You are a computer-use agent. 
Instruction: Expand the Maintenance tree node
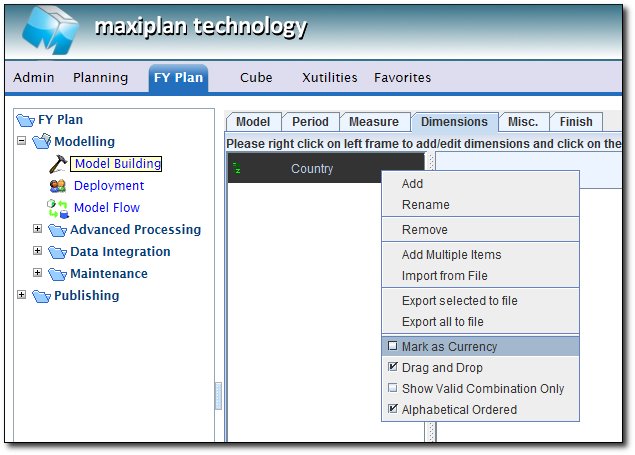pyautogui.click(x=38, y=274)
